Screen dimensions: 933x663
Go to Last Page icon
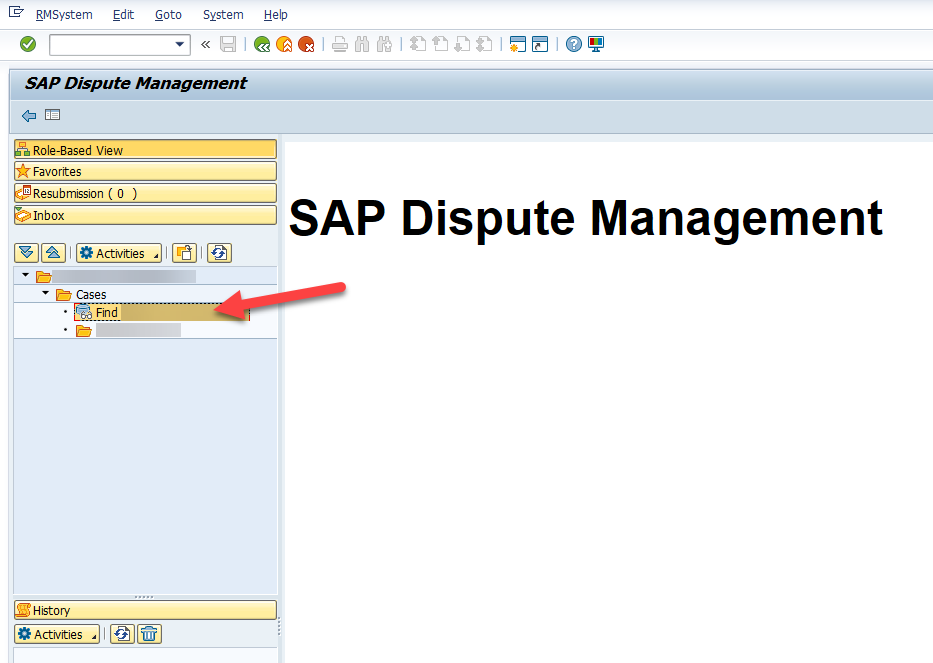click(x=484, y=44)
